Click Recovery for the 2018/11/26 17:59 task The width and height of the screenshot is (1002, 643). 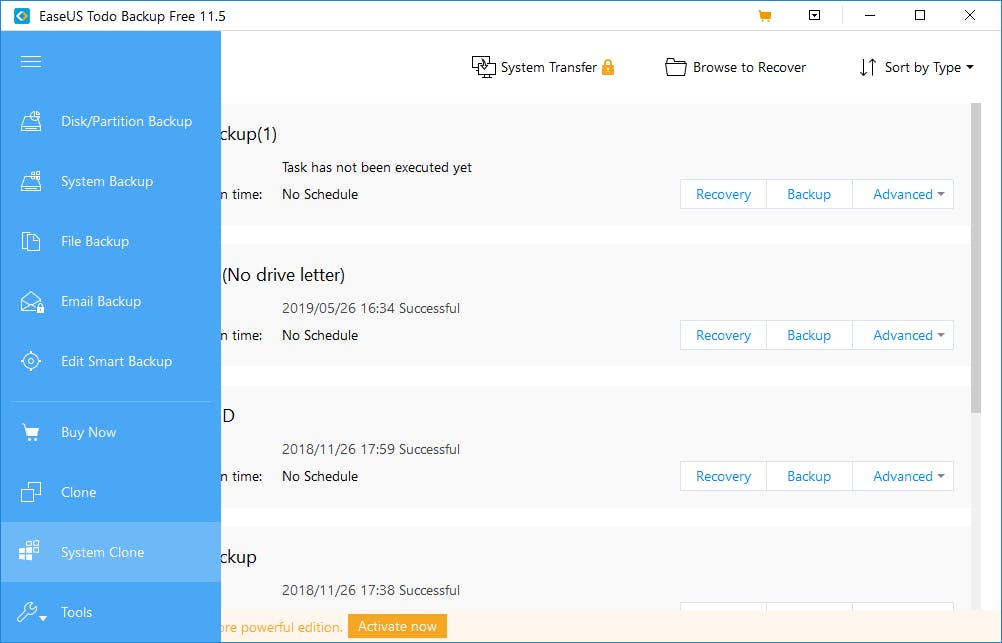click(723, 476)
